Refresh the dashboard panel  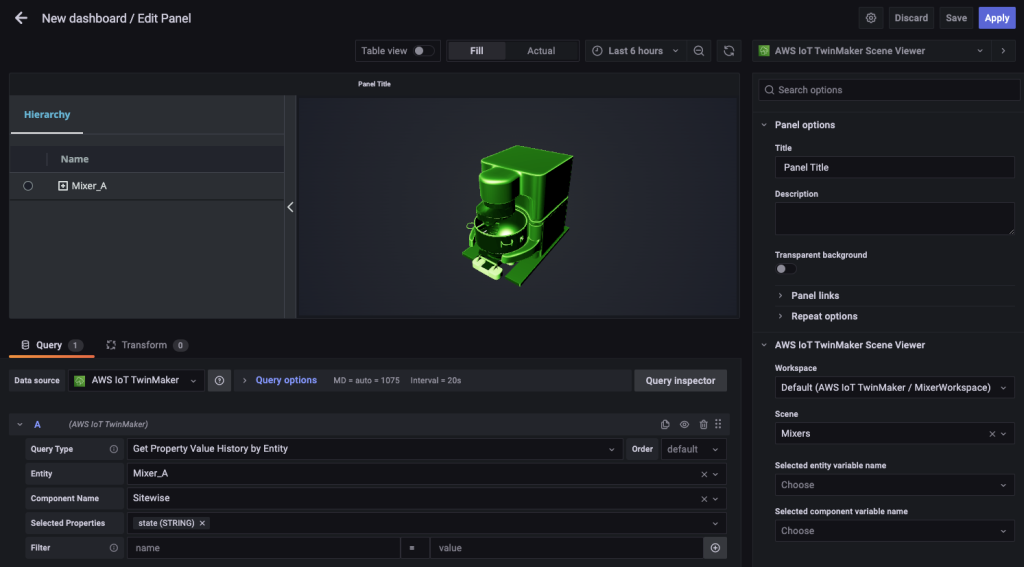729,51
